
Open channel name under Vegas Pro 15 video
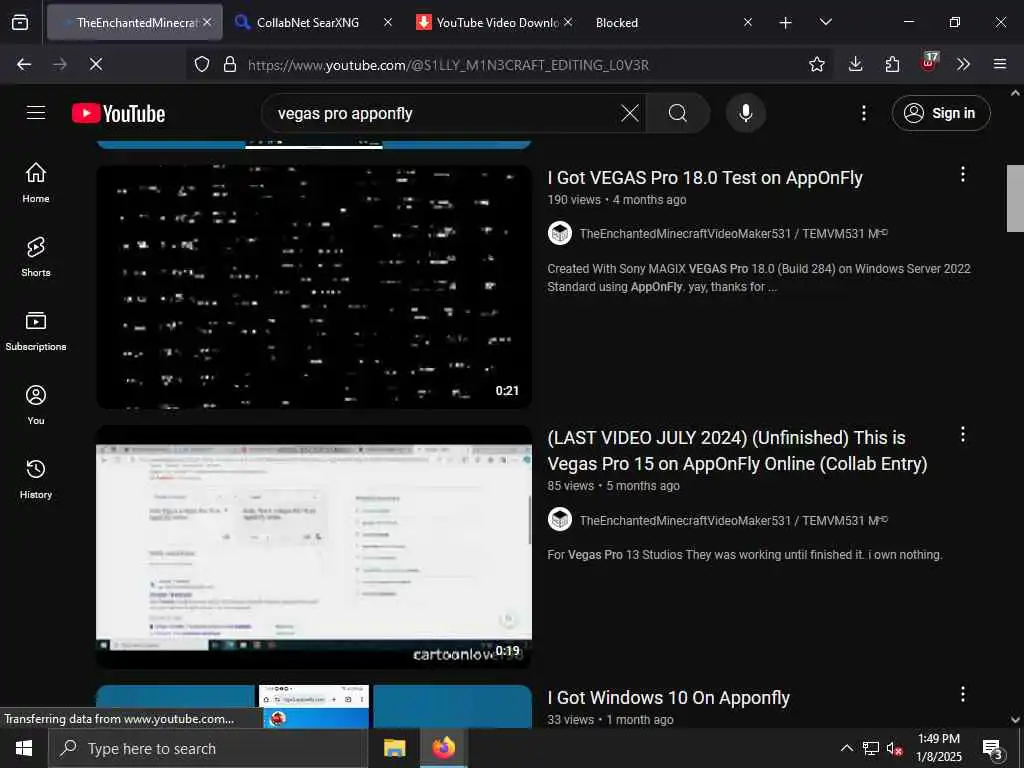(x=733, y=520)
